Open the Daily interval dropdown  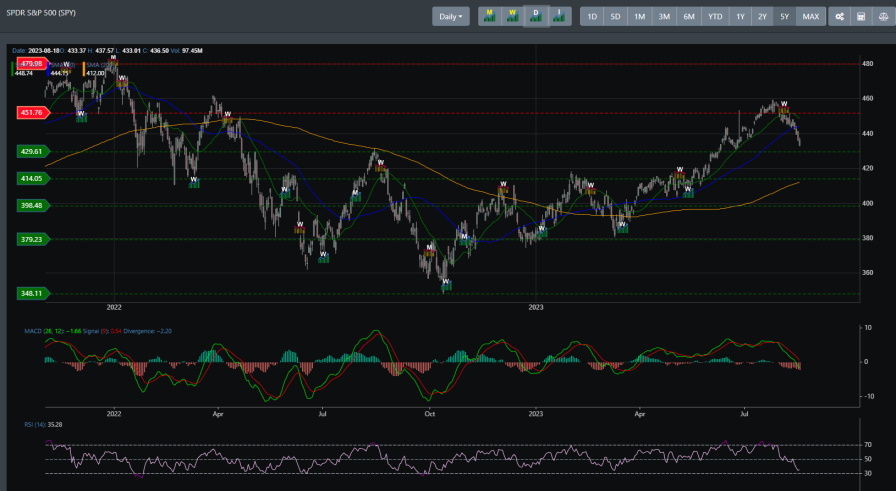(451, 17)
